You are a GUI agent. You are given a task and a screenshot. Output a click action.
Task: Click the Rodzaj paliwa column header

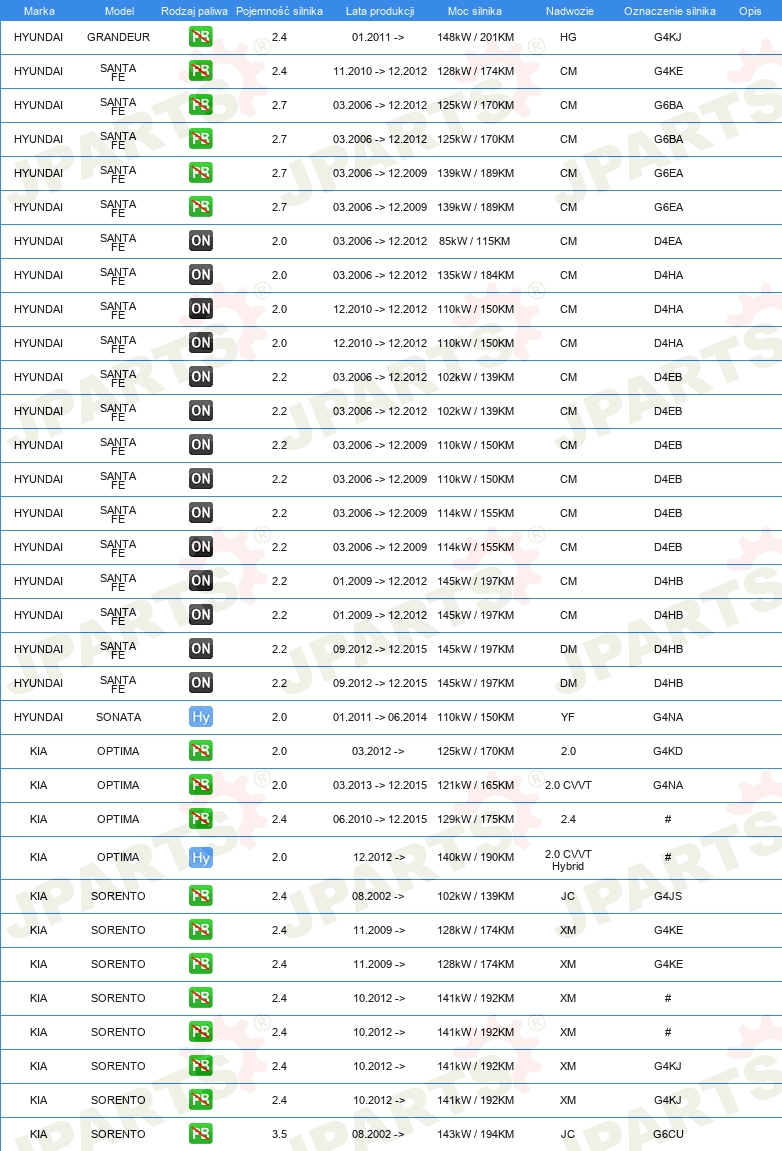pyautogui.click(x=195, y=11)
